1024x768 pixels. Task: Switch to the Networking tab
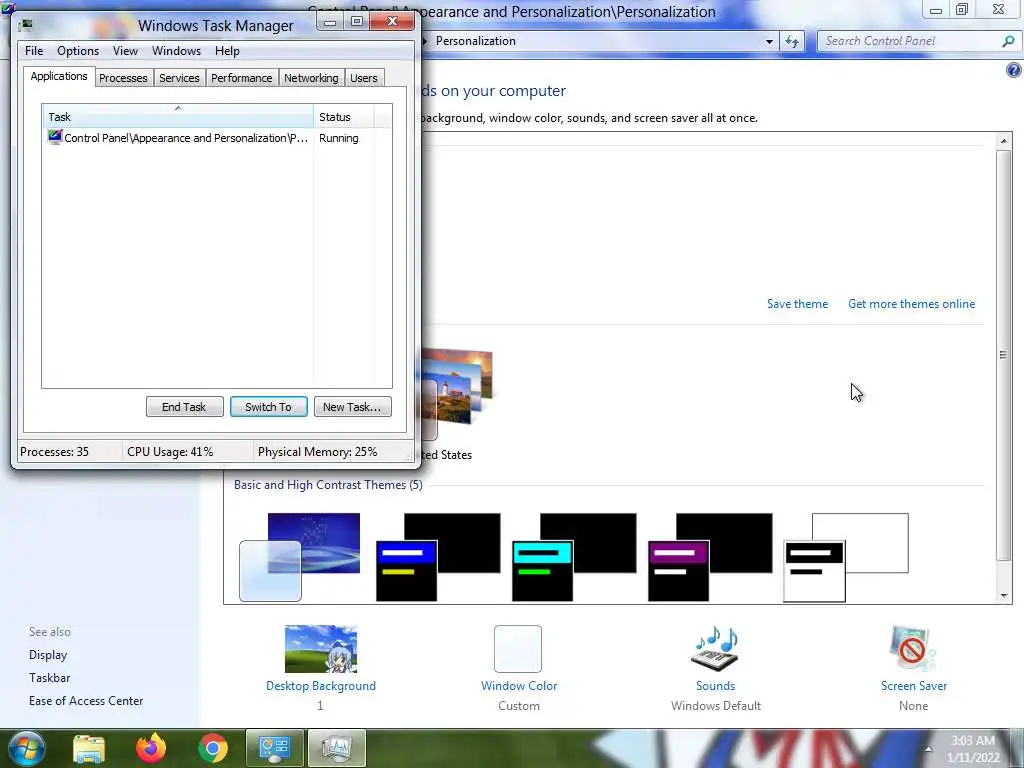coord(312,78)
